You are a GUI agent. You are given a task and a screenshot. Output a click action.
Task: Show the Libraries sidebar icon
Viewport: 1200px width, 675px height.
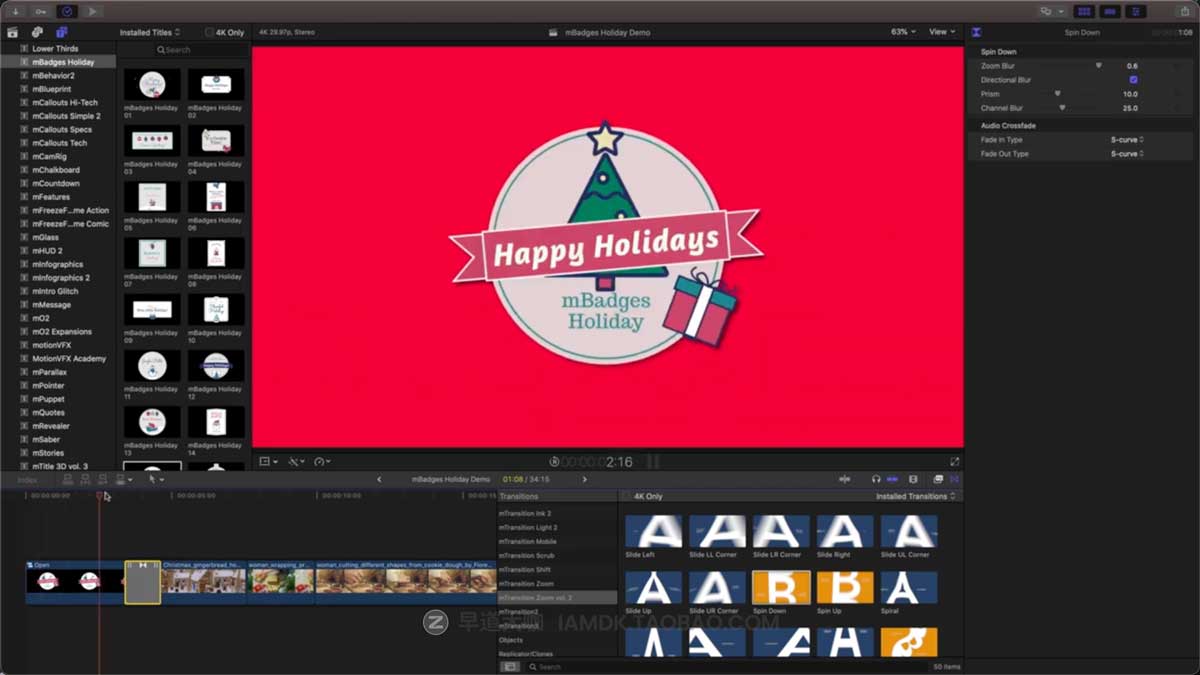tap(13, 32)
